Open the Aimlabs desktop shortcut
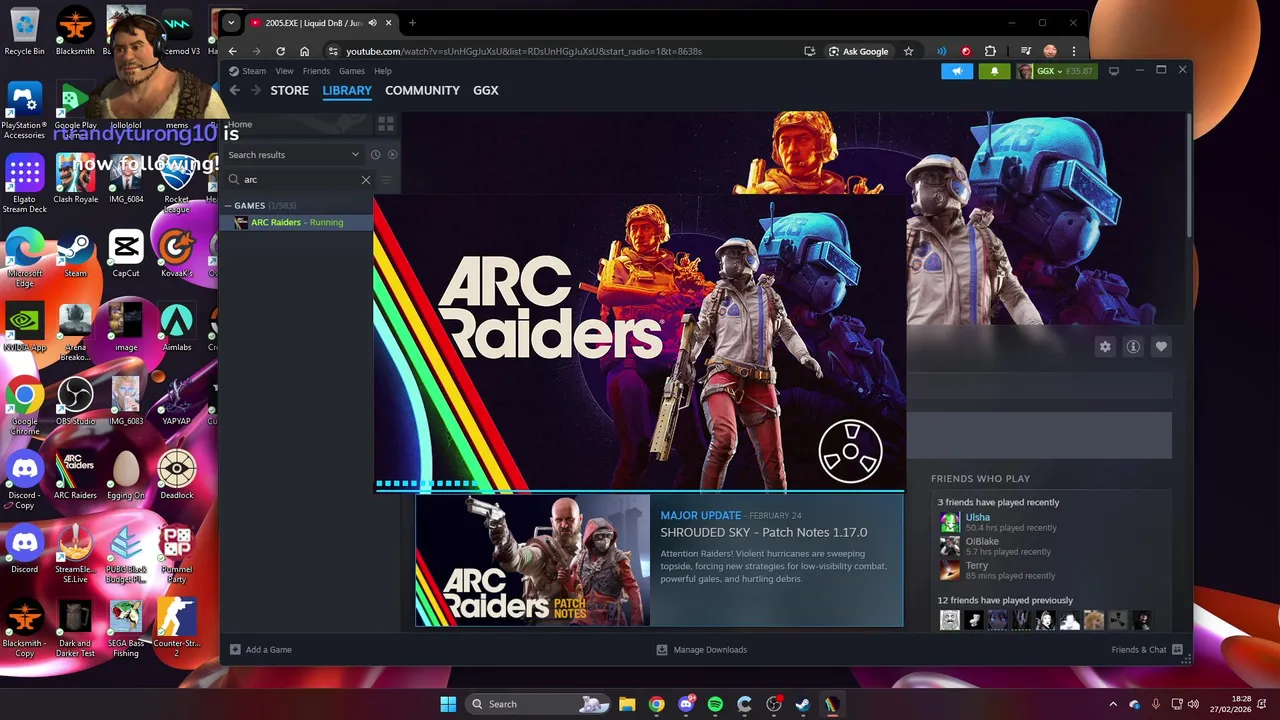 point(176,327)
